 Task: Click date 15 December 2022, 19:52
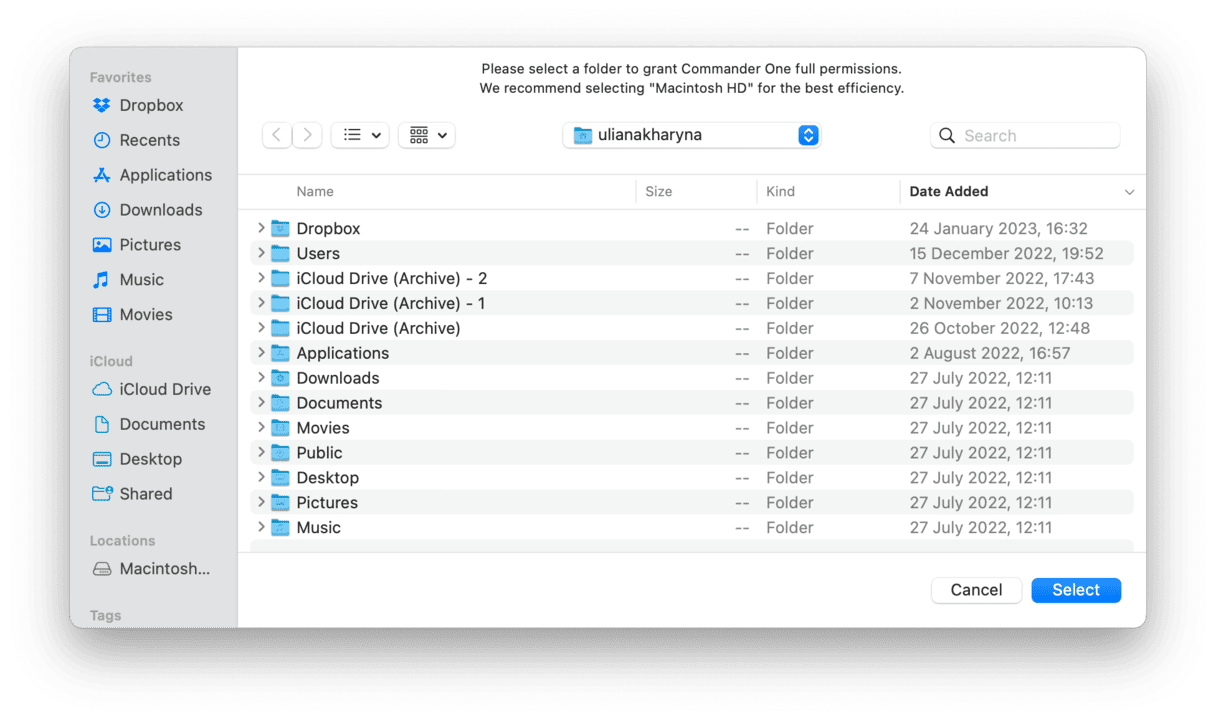1007,253
